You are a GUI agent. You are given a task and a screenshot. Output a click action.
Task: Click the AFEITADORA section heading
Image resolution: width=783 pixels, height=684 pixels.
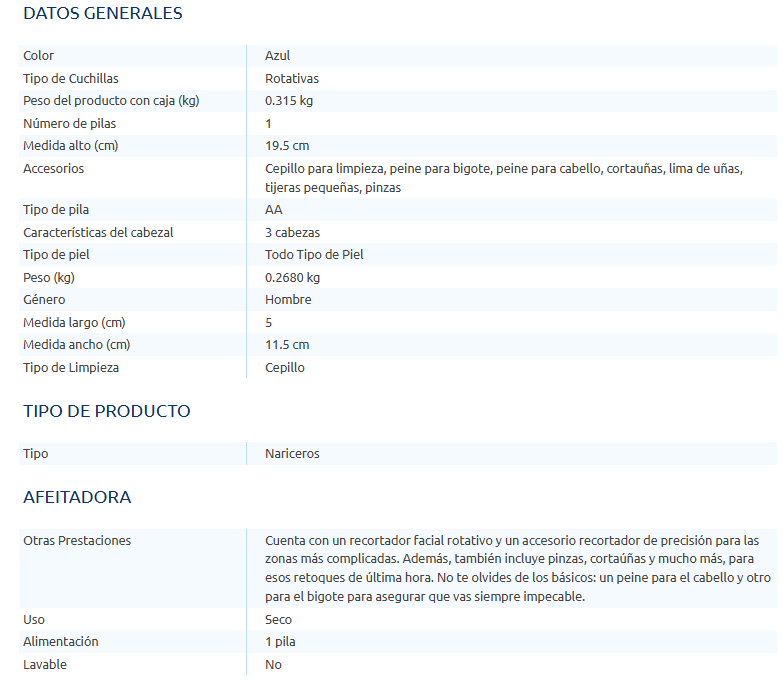click(x=77, y=497)
